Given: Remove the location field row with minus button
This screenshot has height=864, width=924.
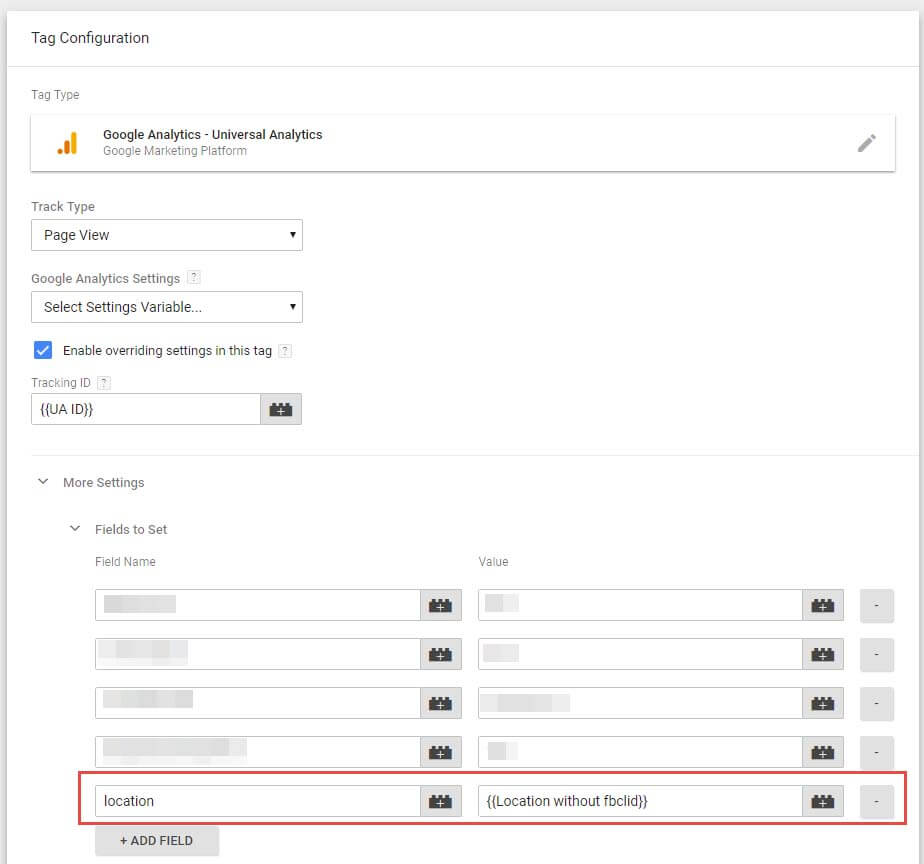Looking at the screenshot, I should [x=877, y=801].
